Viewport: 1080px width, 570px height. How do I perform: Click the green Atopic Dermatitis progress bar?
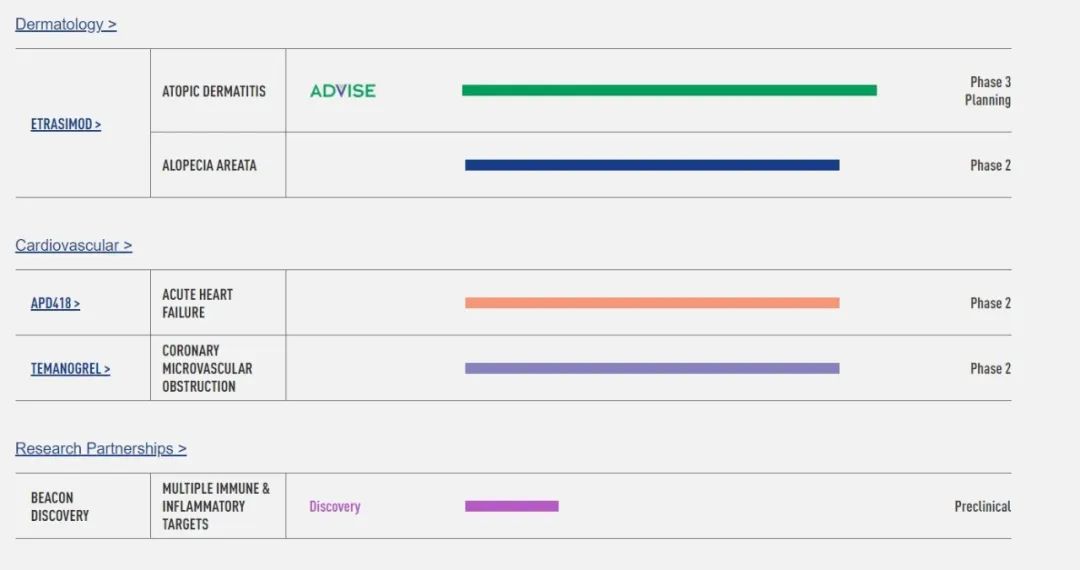point(669,90)
